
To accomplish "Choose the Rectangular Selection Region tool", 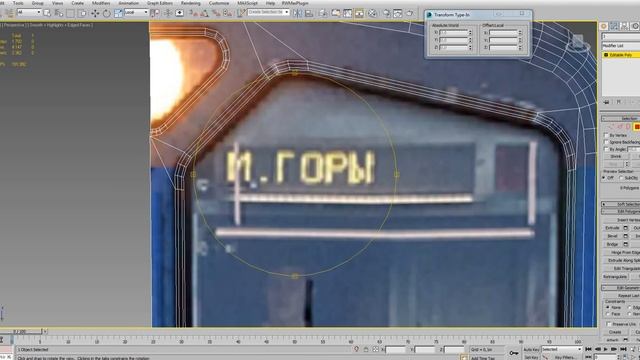I will [x=70, y=13].
